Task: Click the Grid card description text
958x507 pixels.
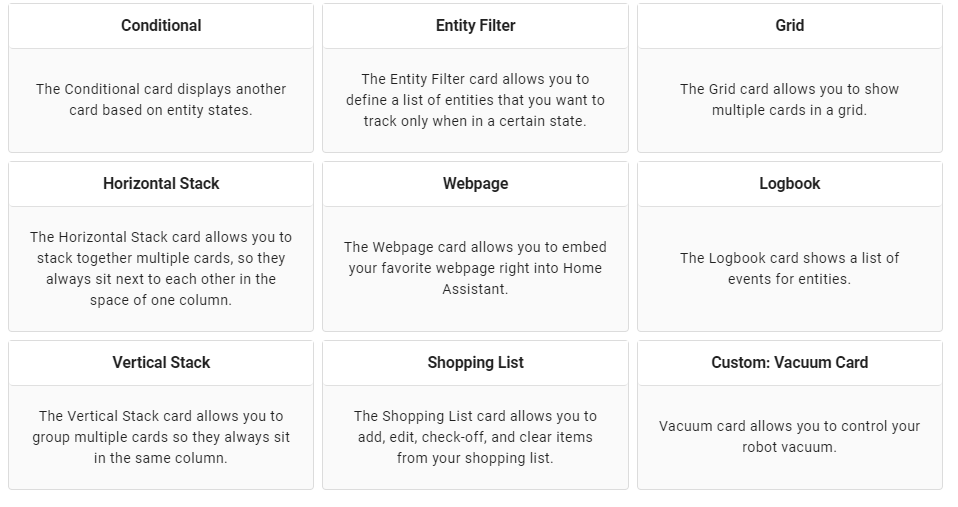Action: (x=789, y=100)
